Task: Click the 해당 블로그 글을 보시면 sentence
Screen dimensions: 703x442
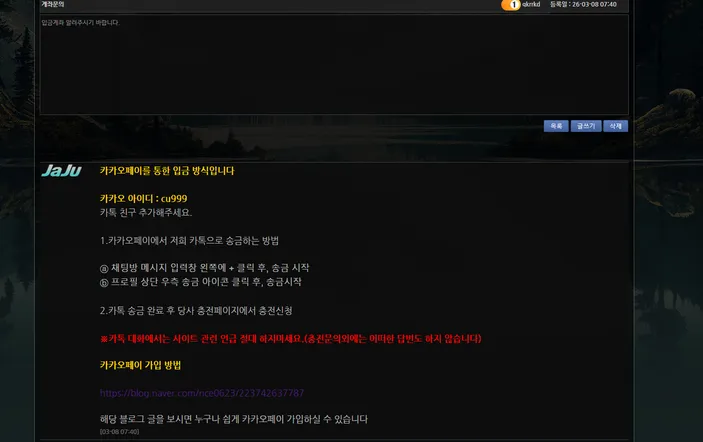Action: [234, 419]
